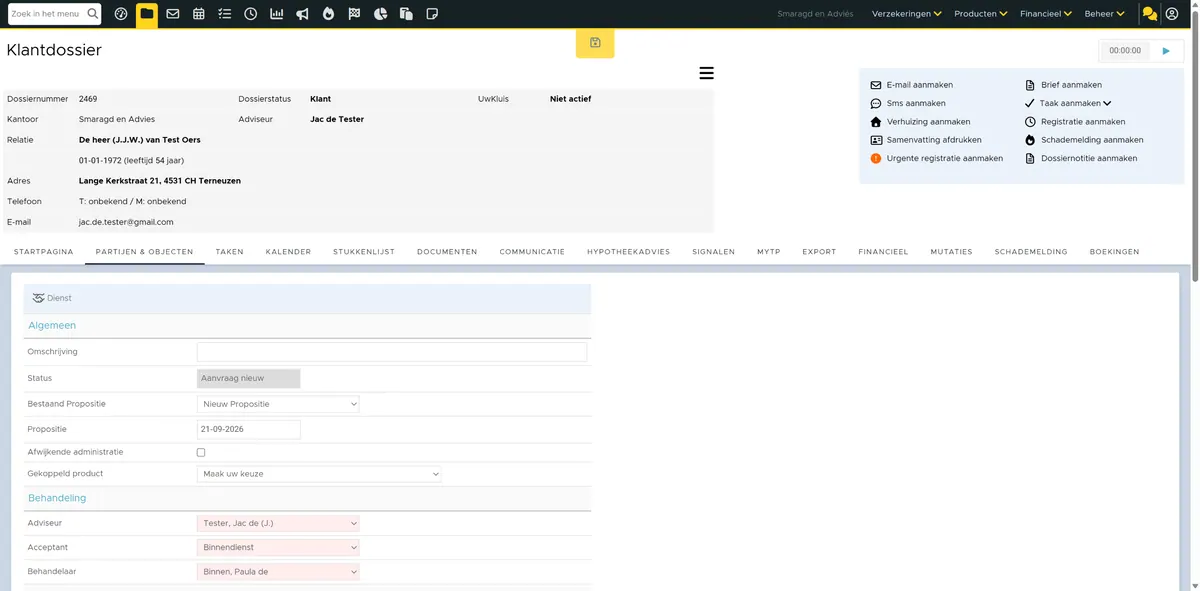This screenshot has width=1200, height=591.
Task: Toggle the Afwijkende administratie checkbox
Action: [x=201, y=453]
